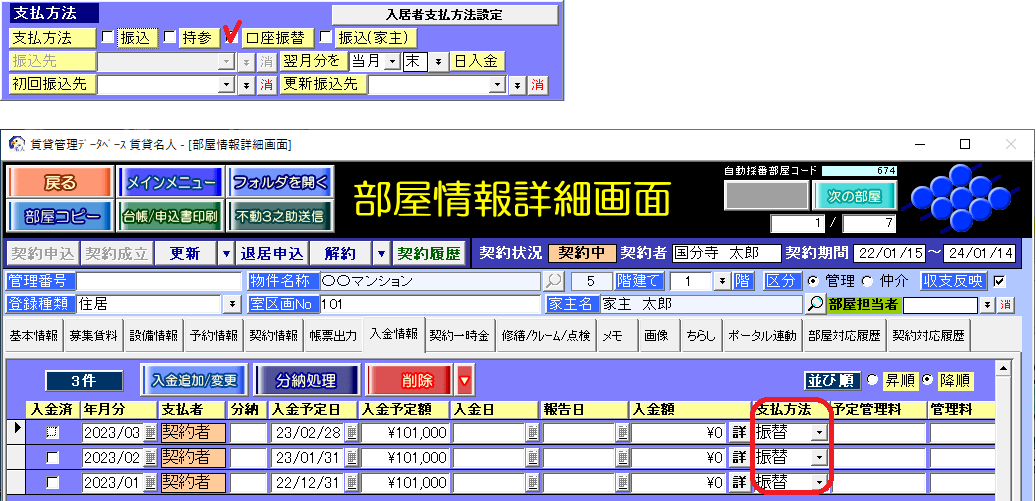Switch to the 契約情報 tab
1036x501 pixels.
[271, 336]
